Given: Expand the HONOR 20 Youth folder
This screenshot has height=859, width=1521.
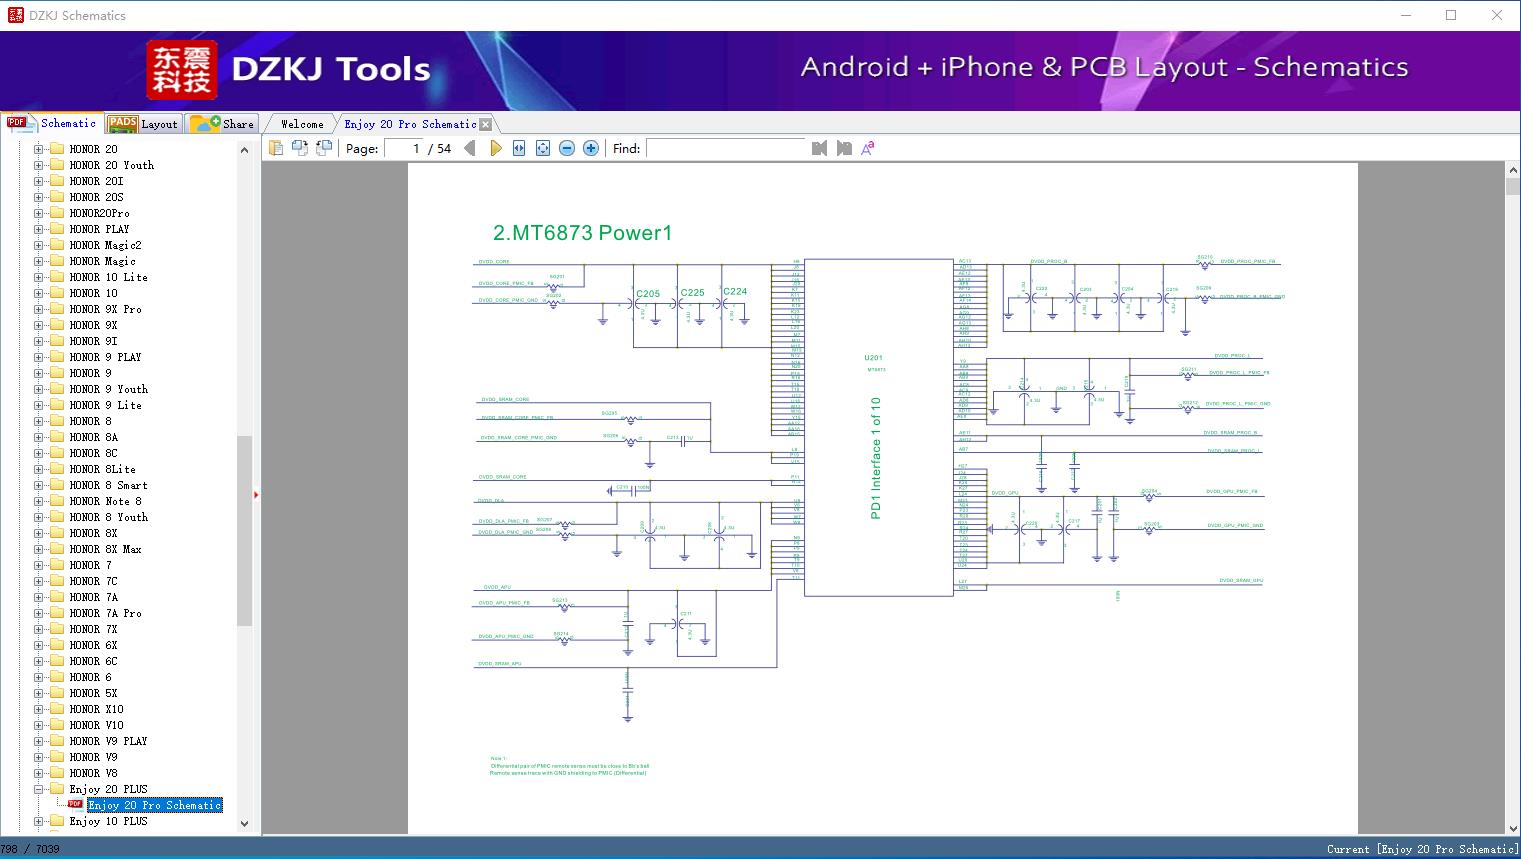Looking at the screenshot, I should [x=39, y=165].
